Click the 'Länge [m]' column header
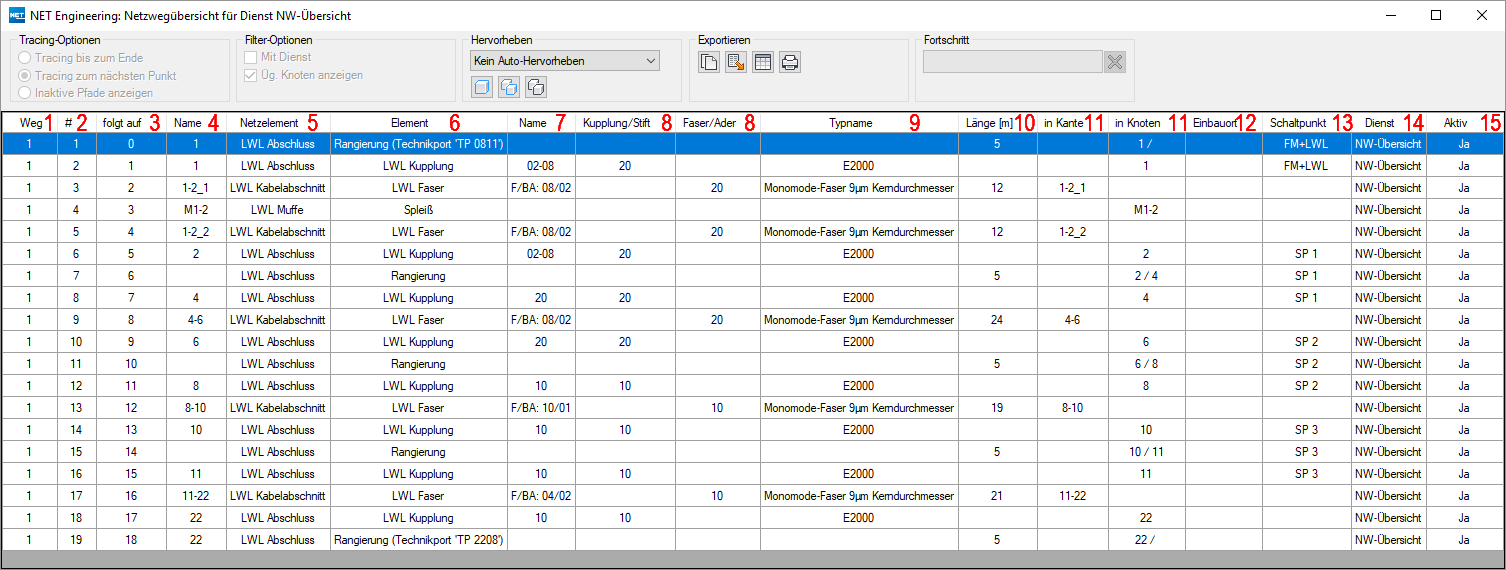Image resolution: width=1506 pixels, height=570 pixels. pos(997,122)
